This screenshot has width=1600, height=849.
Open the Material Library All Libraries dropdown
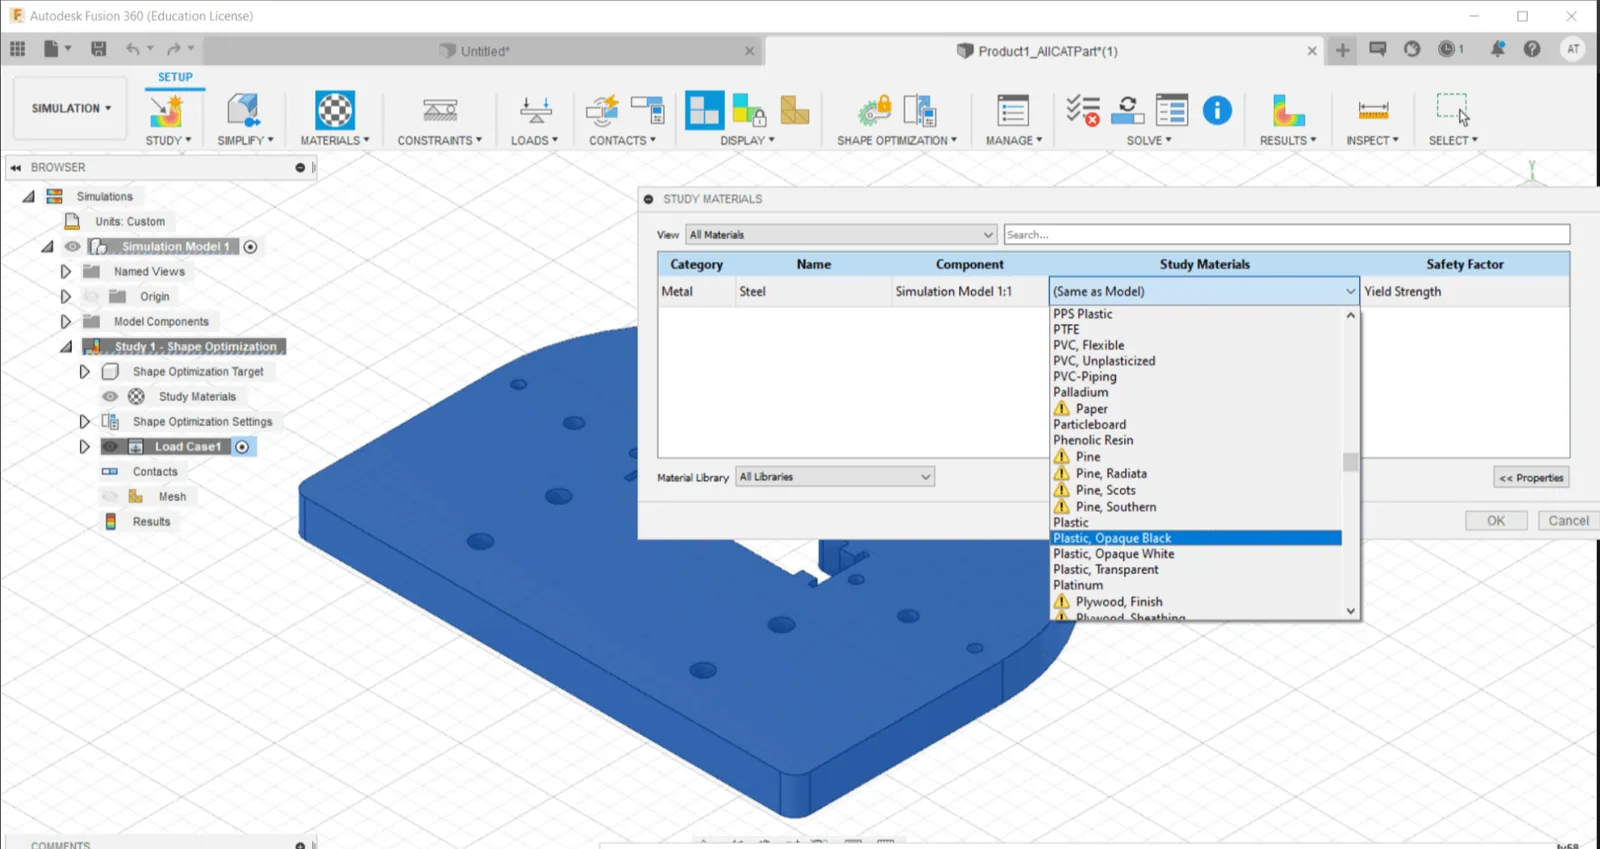pos(835,477)
